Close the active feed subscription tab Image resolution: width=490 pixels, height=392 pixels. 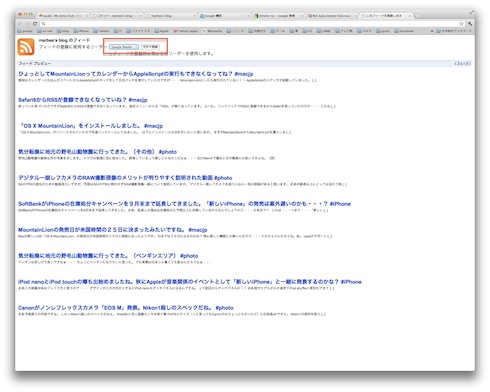point(410,16)
